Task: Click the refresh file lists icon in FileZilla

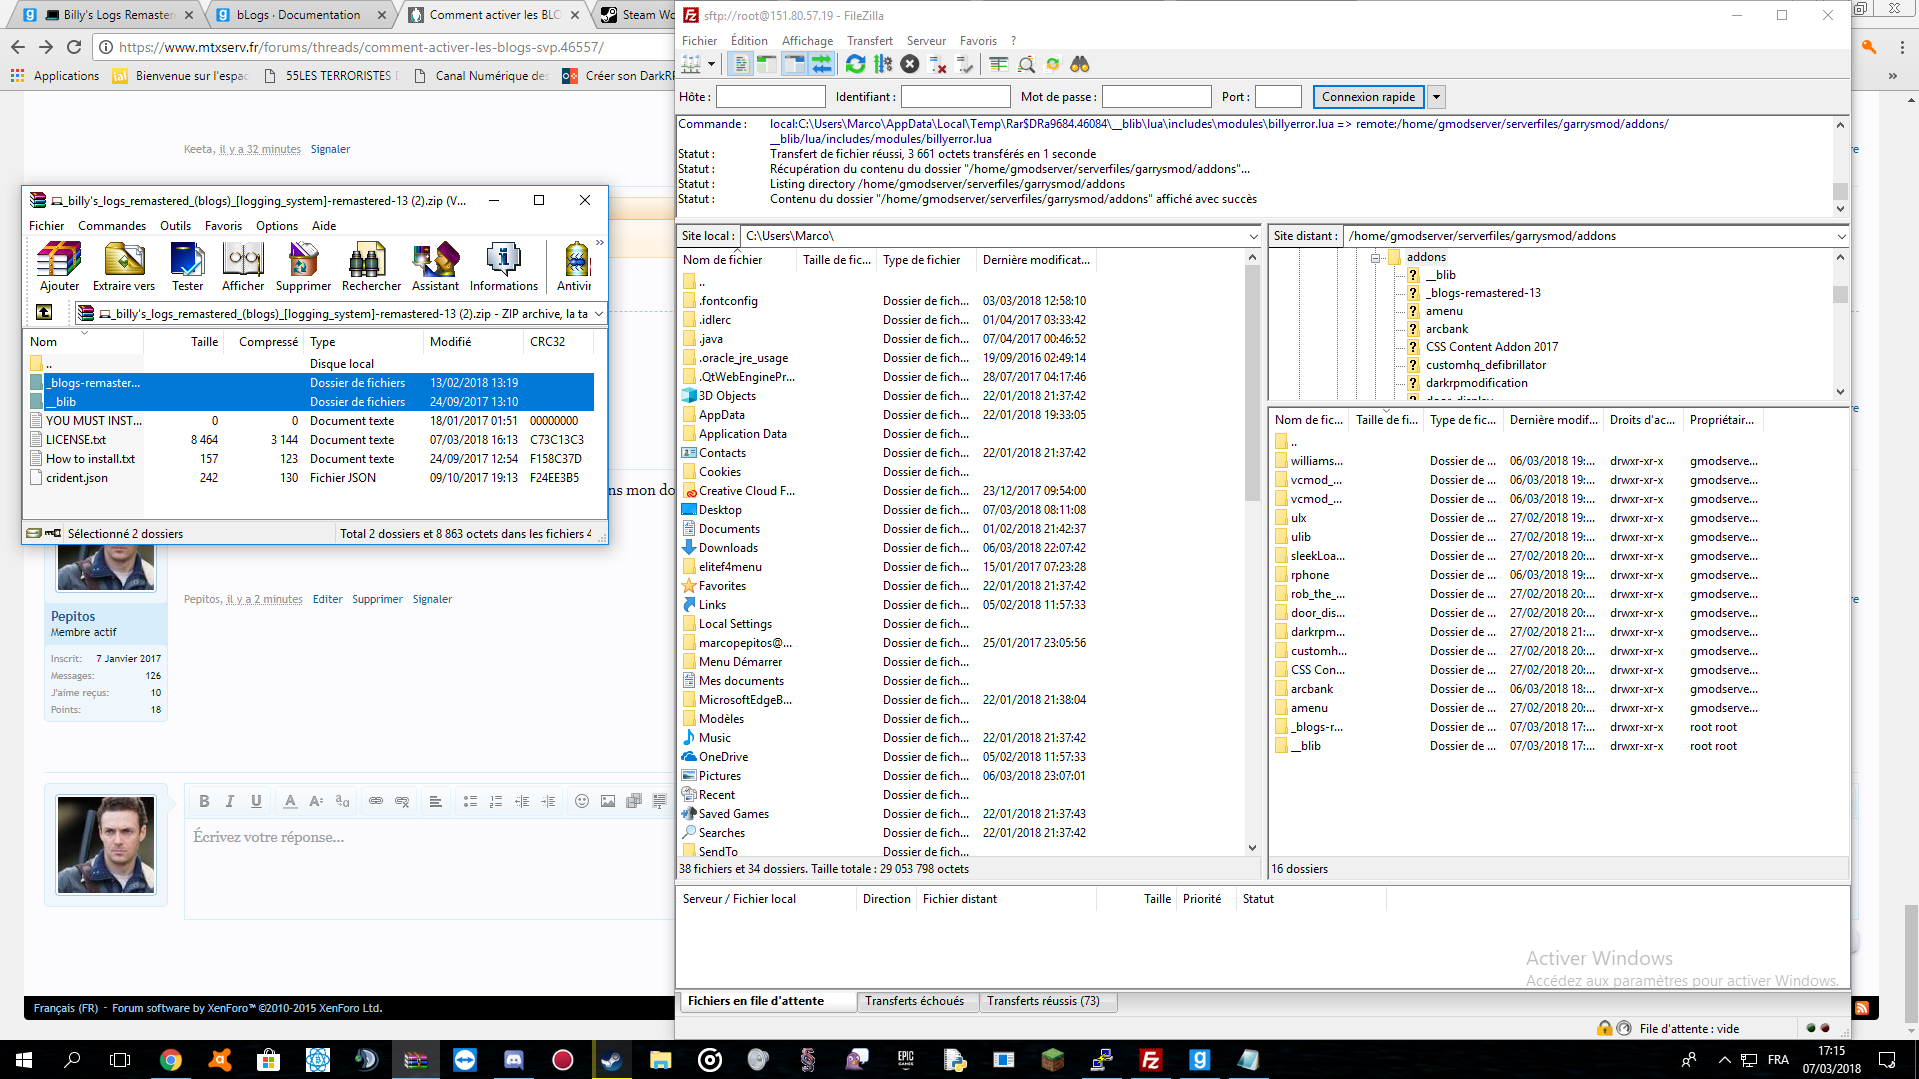Action: click(855, 64)
